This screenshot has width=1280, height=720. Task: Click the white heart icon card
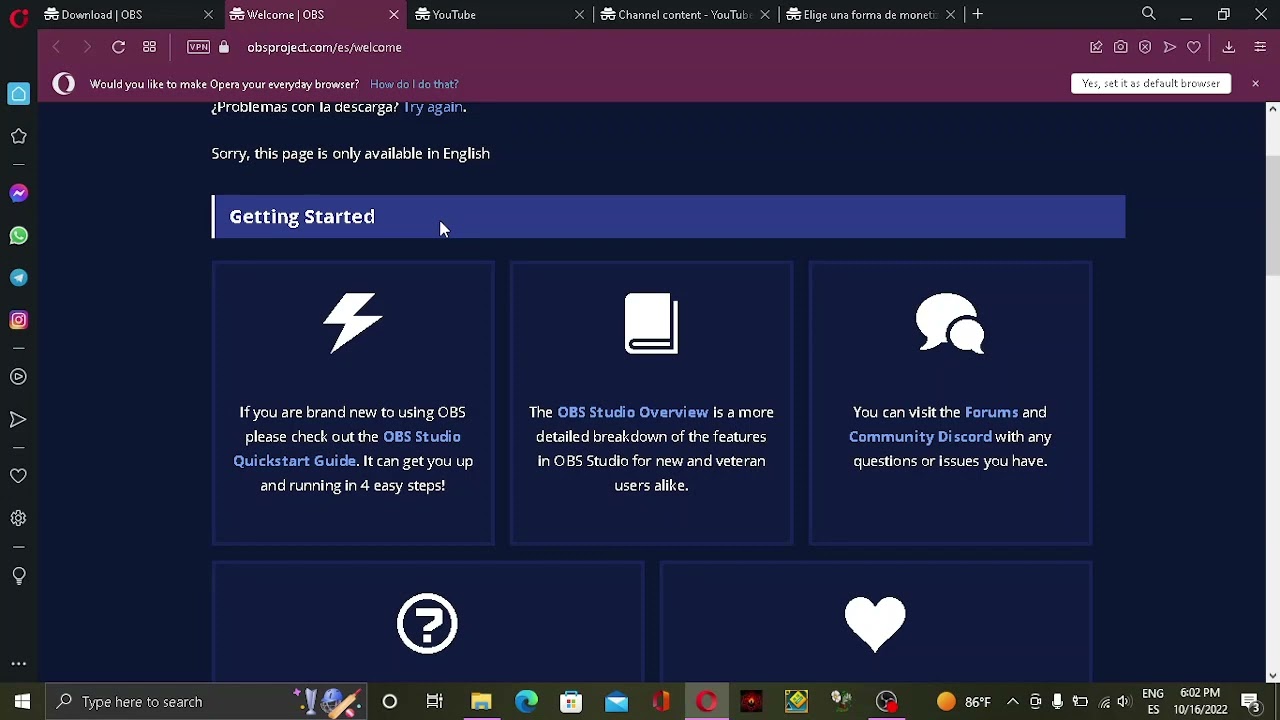875,624
